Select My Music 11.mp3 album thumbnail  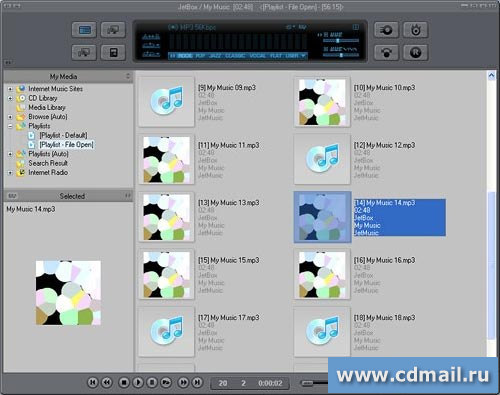[x=166, y=159]
